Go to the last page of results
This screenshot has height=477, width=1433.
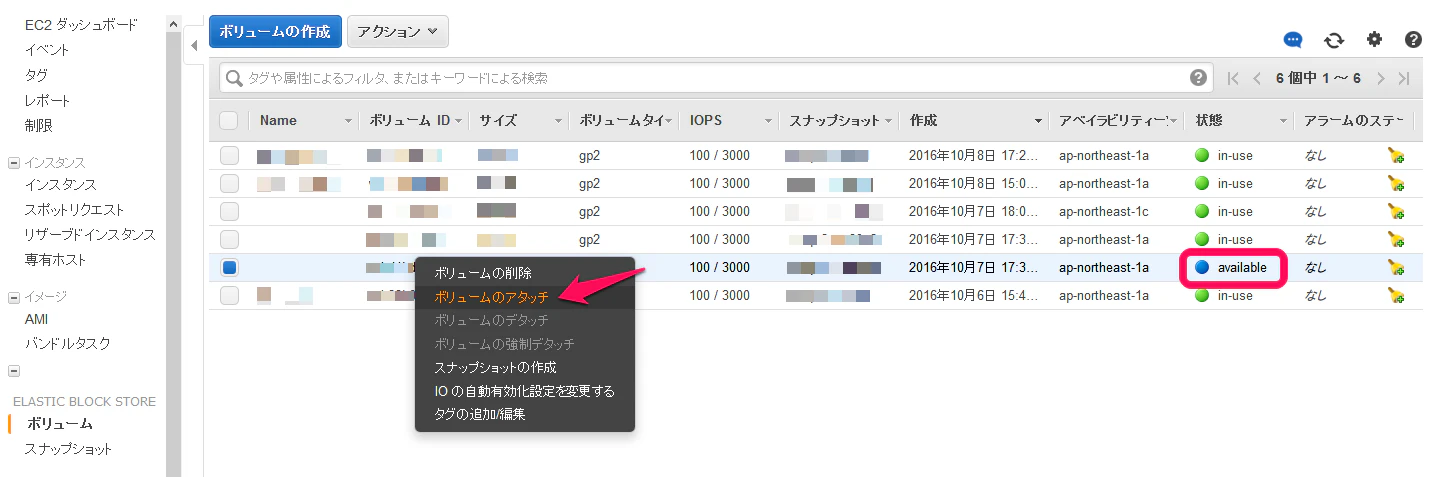click(1404, 78)
